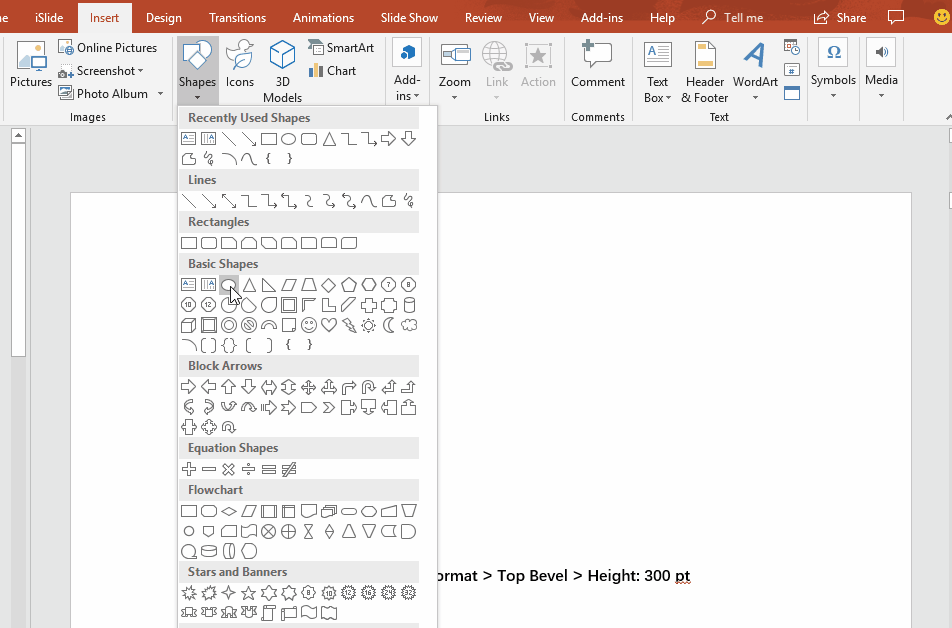The height and width of the screenshot is (628, 952).
Task: Switch to the Design tab
Action: [x=164, y=18]
